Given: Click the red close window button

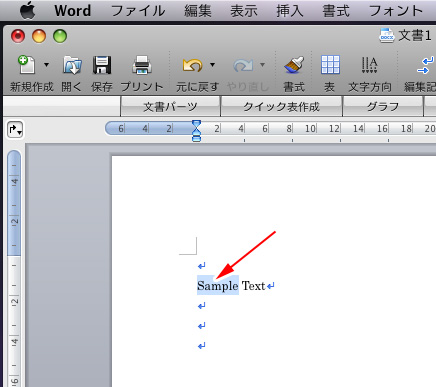Looking at the screenshot, I should [x=18, y=36].
